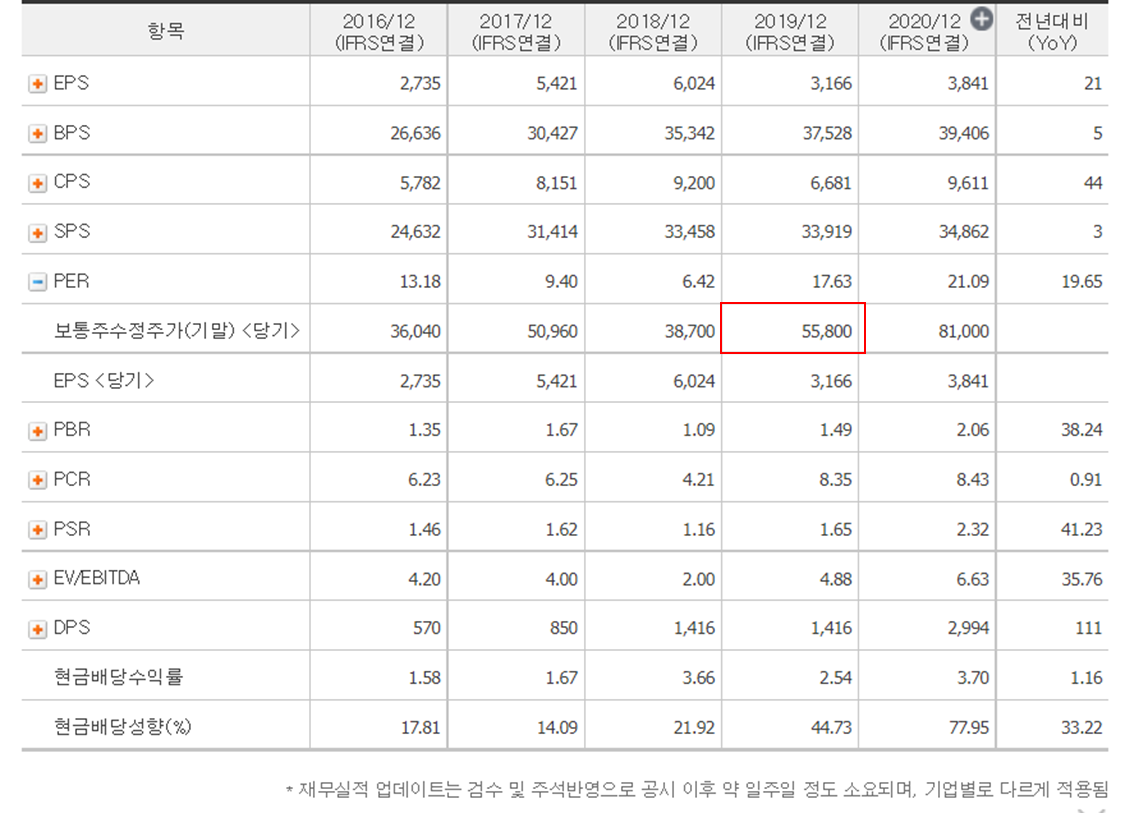This screenshot has width=1125, height=813.
Task: Click the PER 2020/12 value 21.09
Action: 968,282
